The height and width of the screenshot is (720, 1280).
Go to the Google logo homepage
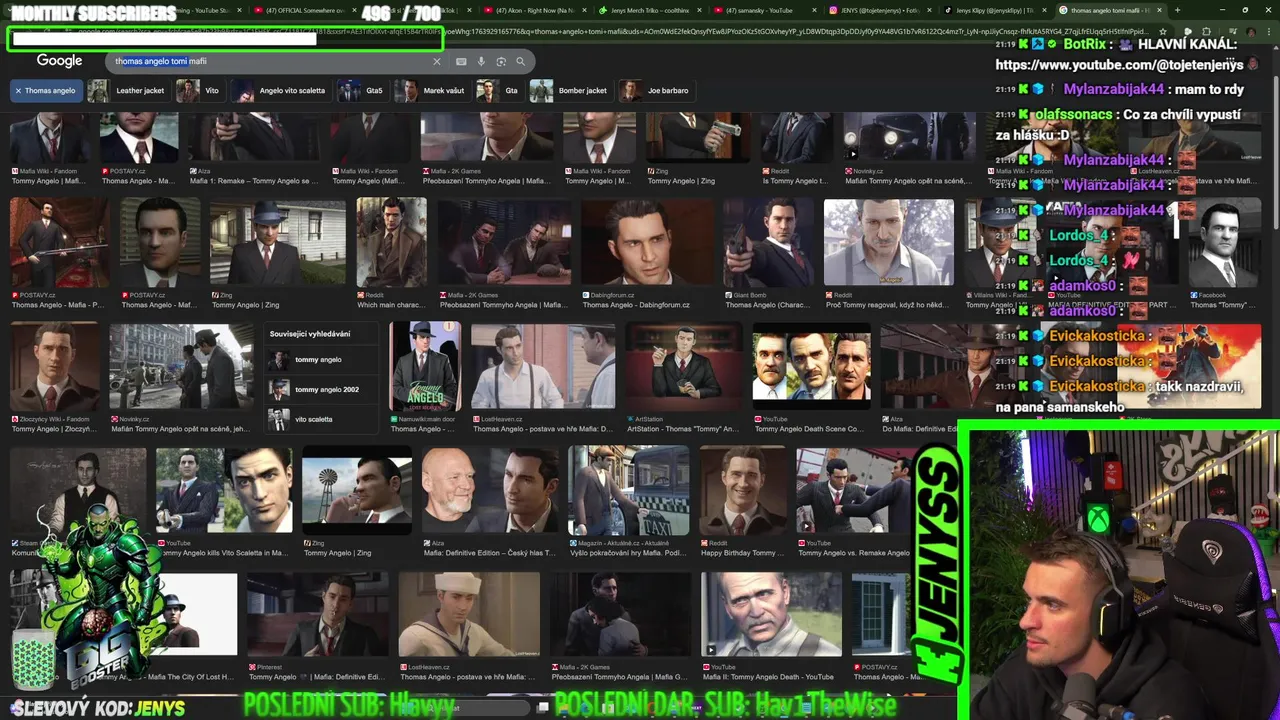59,61
